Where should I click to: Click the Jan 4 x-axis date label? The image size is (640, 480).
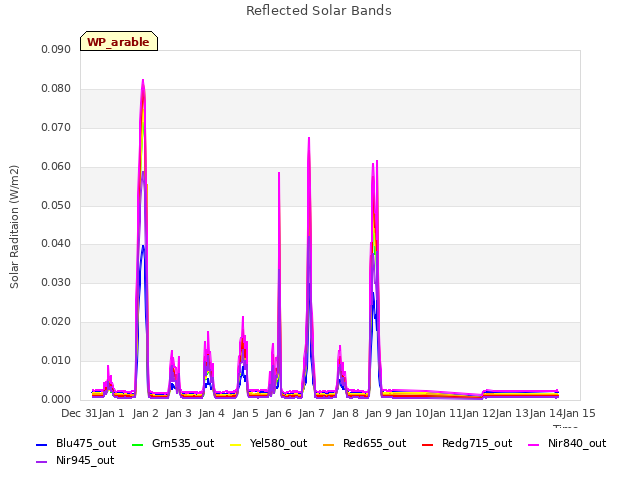pos(211,413)
